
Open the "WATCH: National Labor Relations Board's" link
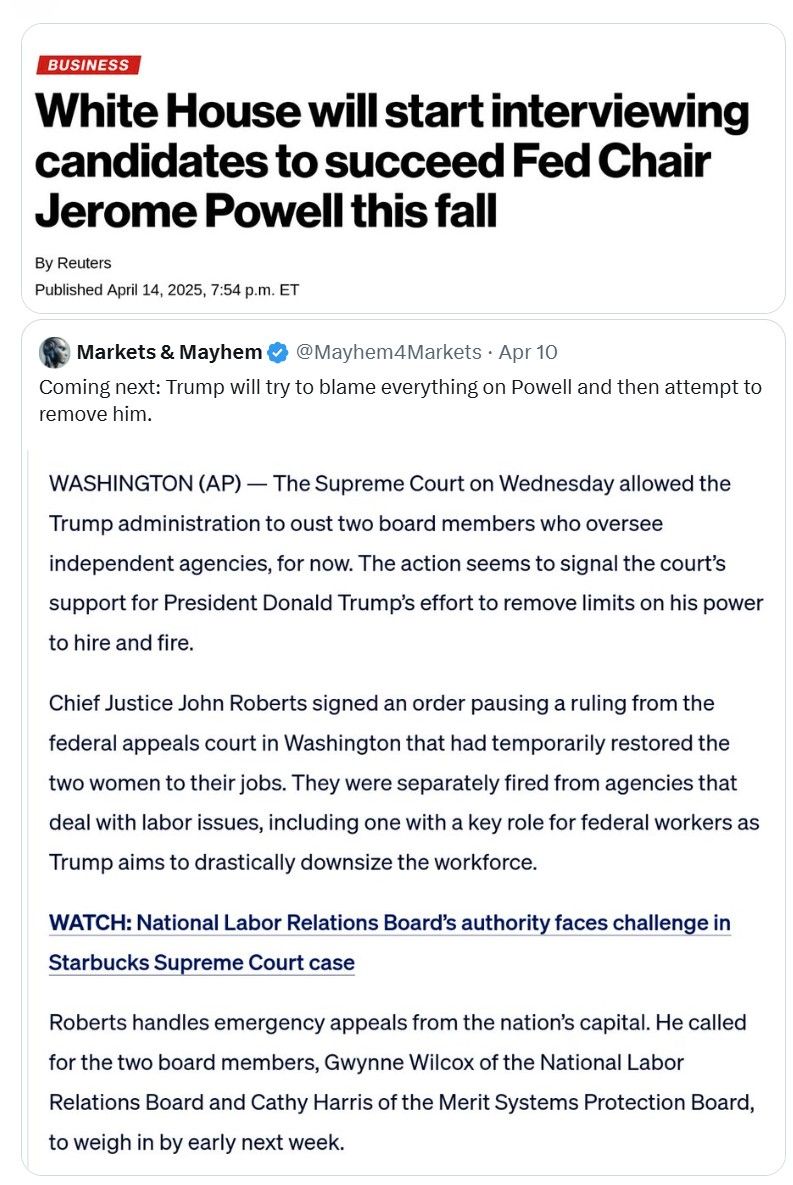[x=390, y=923]
